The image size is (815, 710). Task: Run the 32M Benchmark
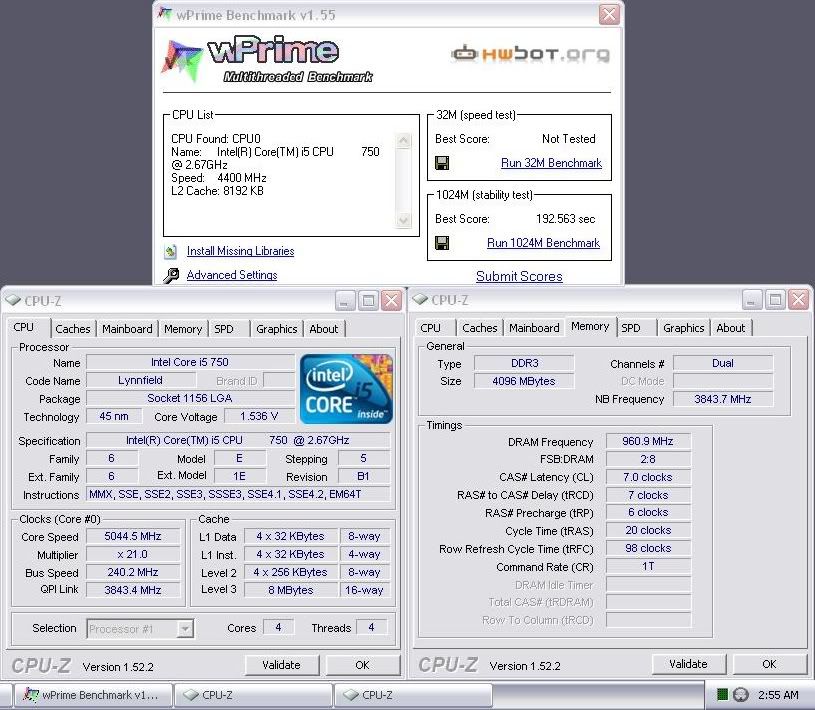click(x=551, y=163)
